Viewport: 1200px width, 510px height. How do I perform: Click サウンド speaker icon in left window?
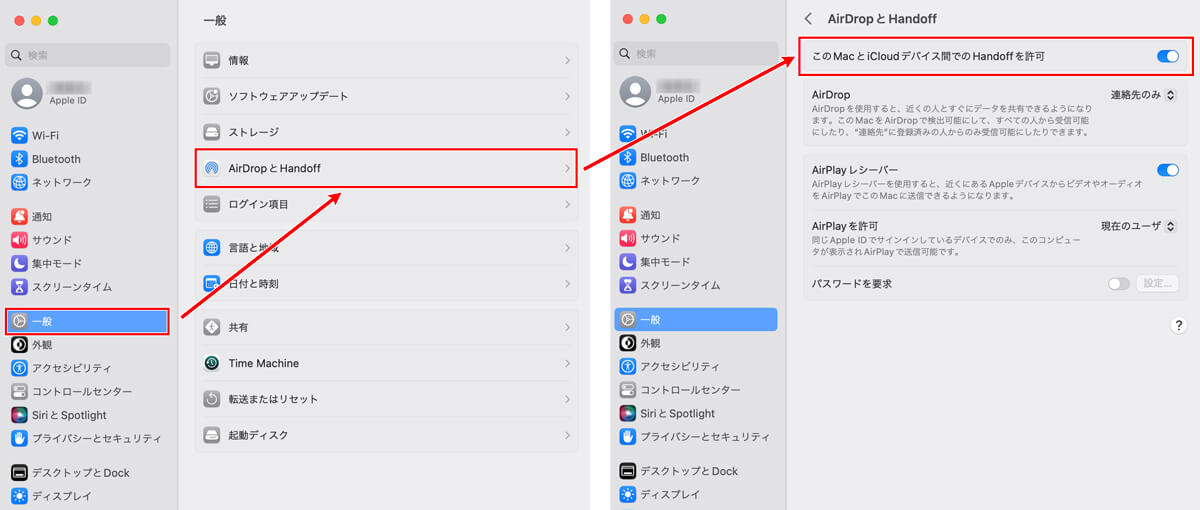19,240
